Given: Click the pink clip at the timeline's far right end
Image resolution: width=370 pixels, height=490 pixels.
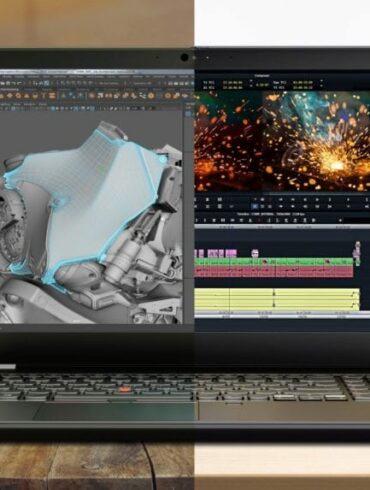Looking at the screenshot, I should (x=358, y=253).
